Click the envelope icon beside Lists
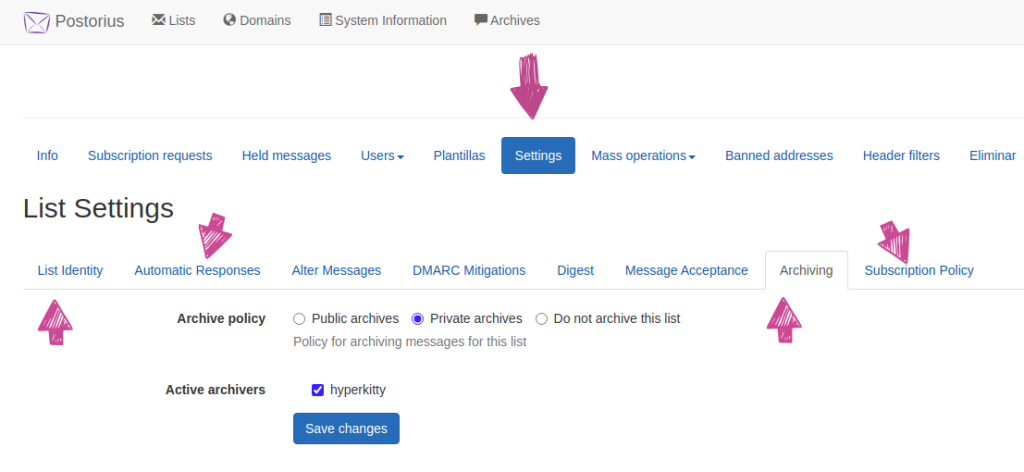 [158, 20]
